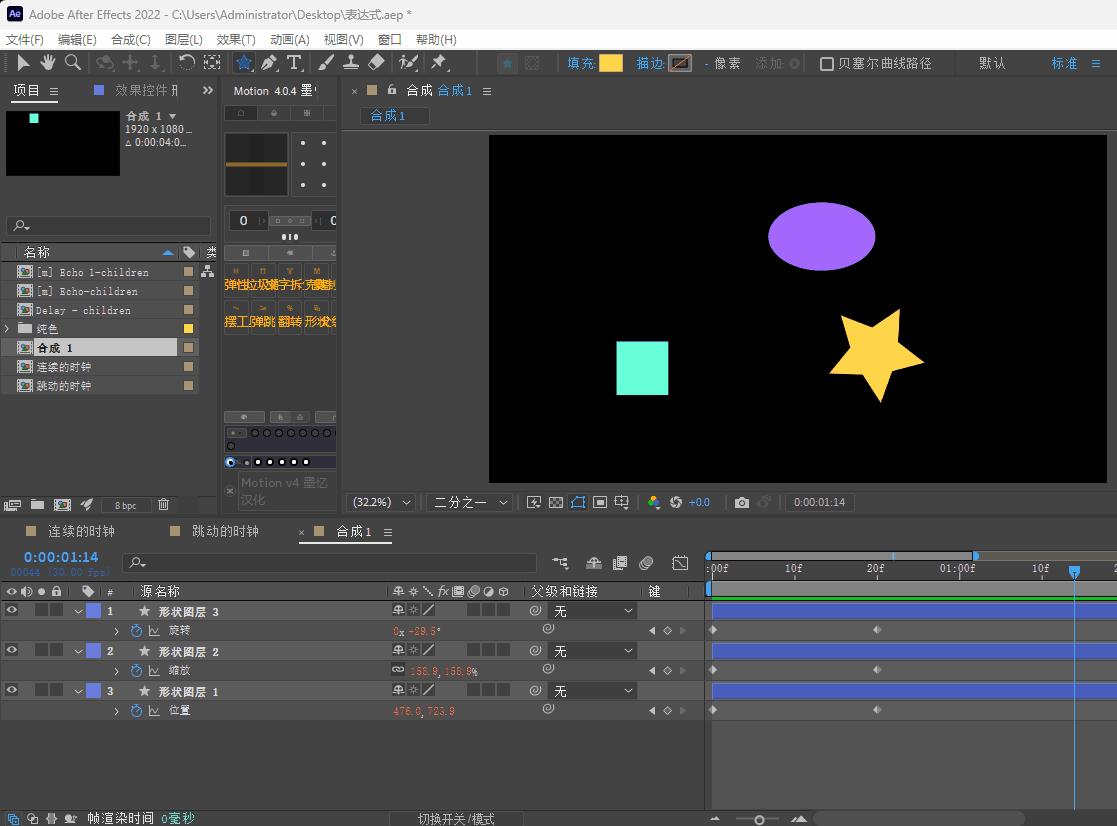
Task: Click the rotation stopwatch on 形状图层 3
Action: (x=137, y=631)
